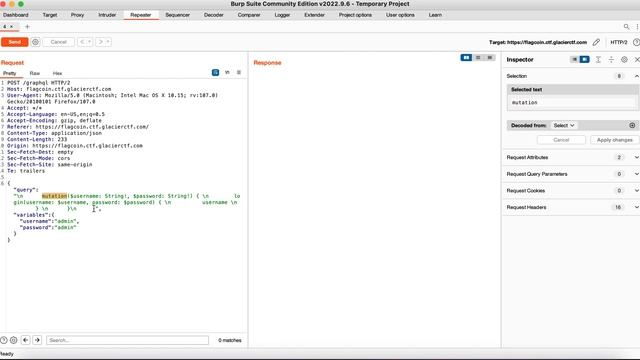
Task: Open the Sequencer tab
Action: [x=178, y=15]
